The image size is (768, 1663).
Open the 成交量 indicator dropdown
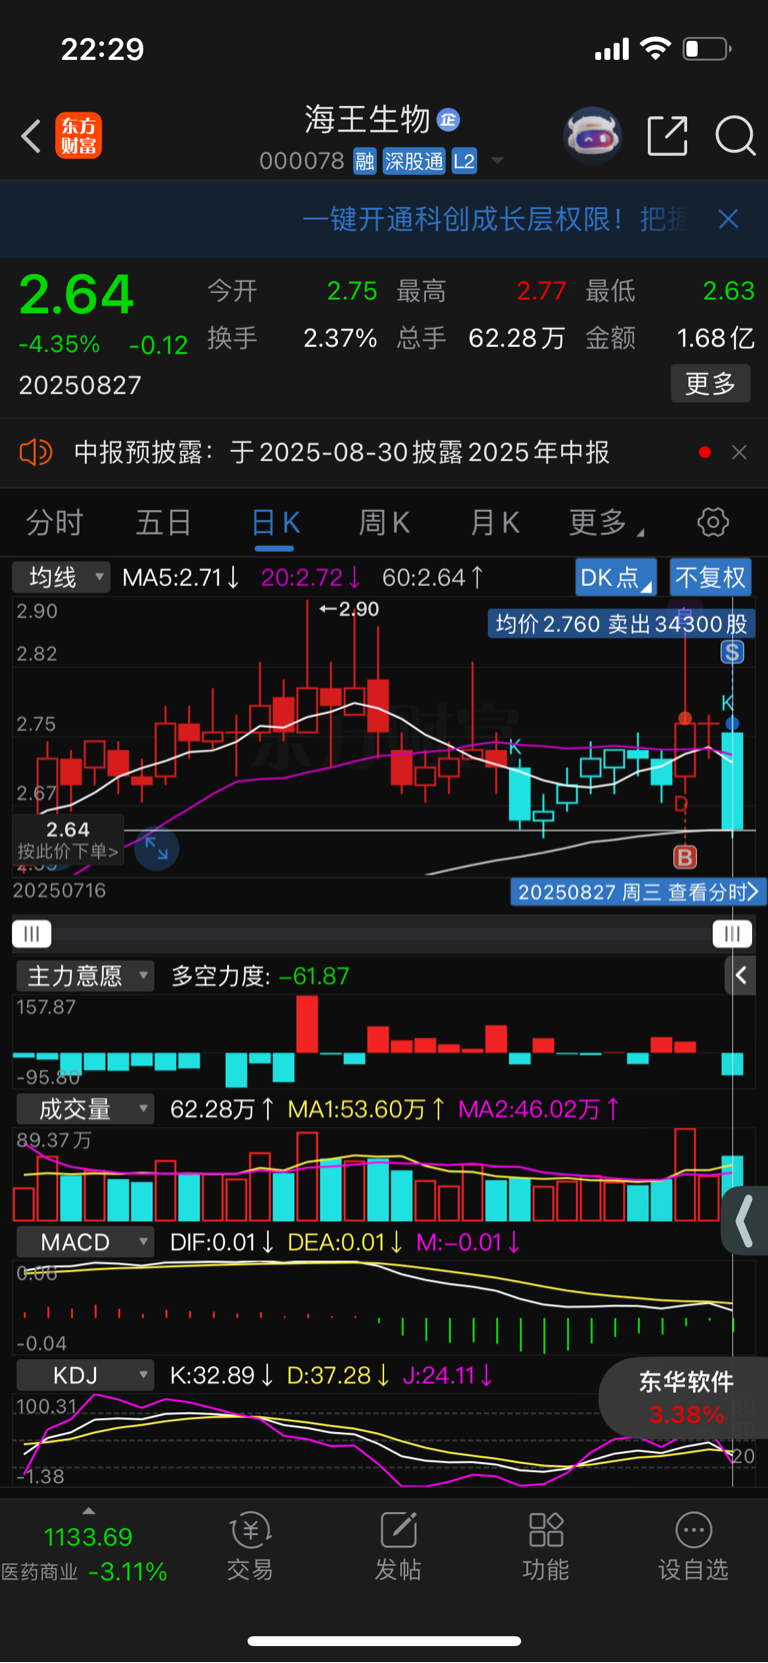pos(85,1109)
